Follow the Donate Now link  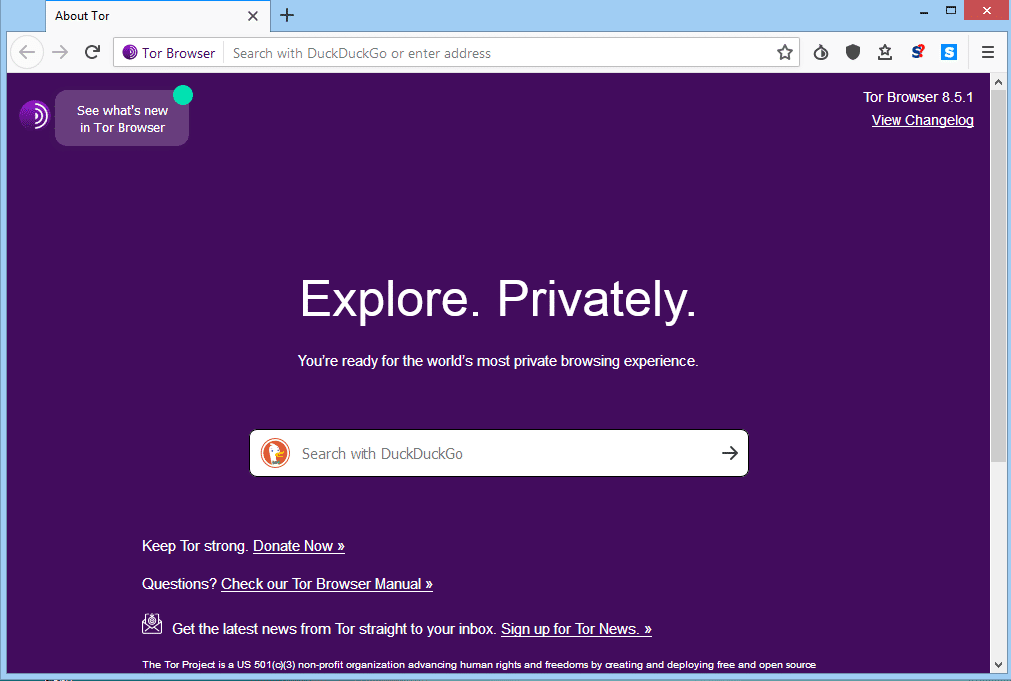click(299, 546)
